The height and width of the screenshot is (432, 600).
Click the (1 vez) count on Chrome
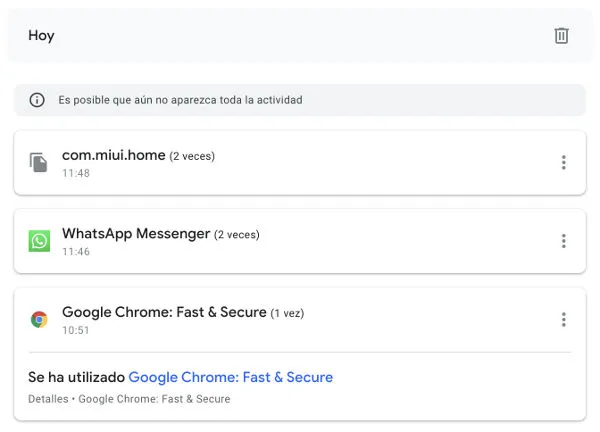coord(287,313)
